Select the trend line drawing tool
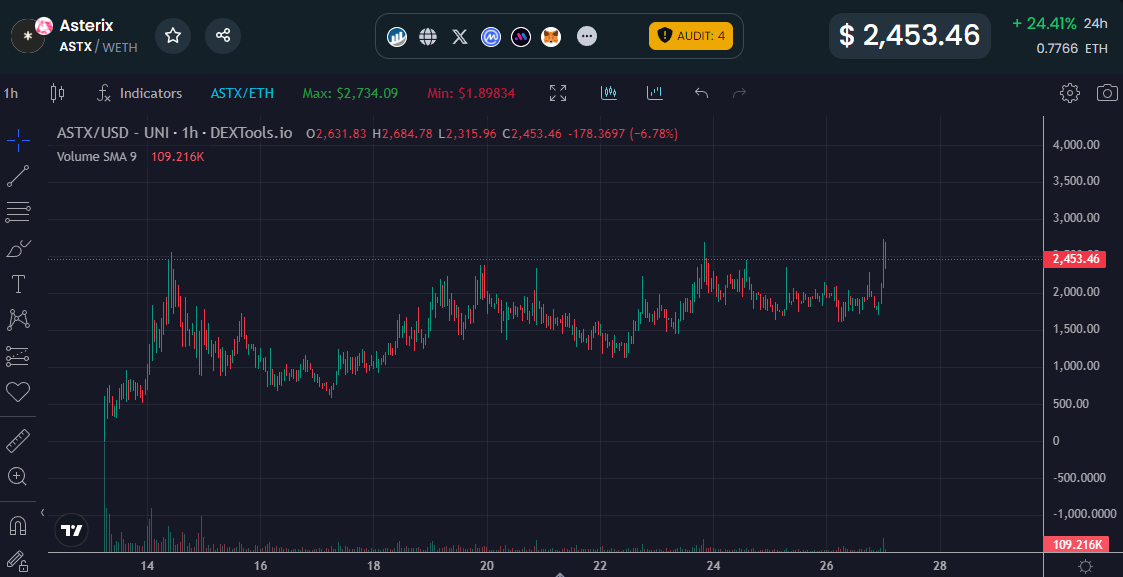The height and width of the screenshot is (577, 1123). coord(18,176)
